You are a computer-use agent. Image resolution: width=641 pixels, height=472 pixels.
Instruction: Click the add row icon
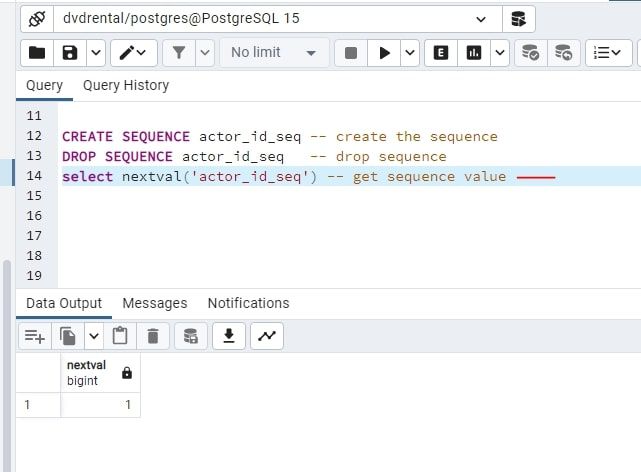(35, 336)
